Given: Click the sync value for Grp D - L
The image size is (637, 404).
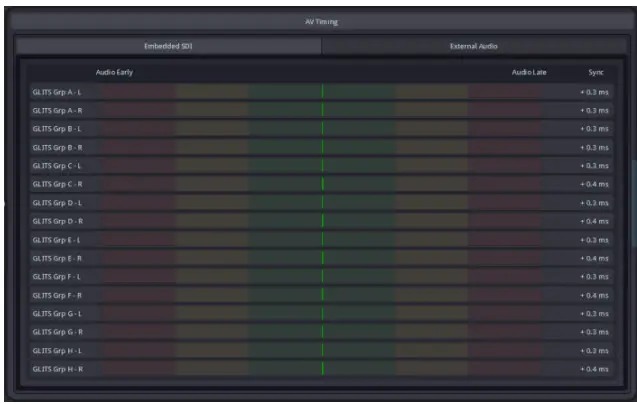Looking at the screenshot, I should (594, 203).
